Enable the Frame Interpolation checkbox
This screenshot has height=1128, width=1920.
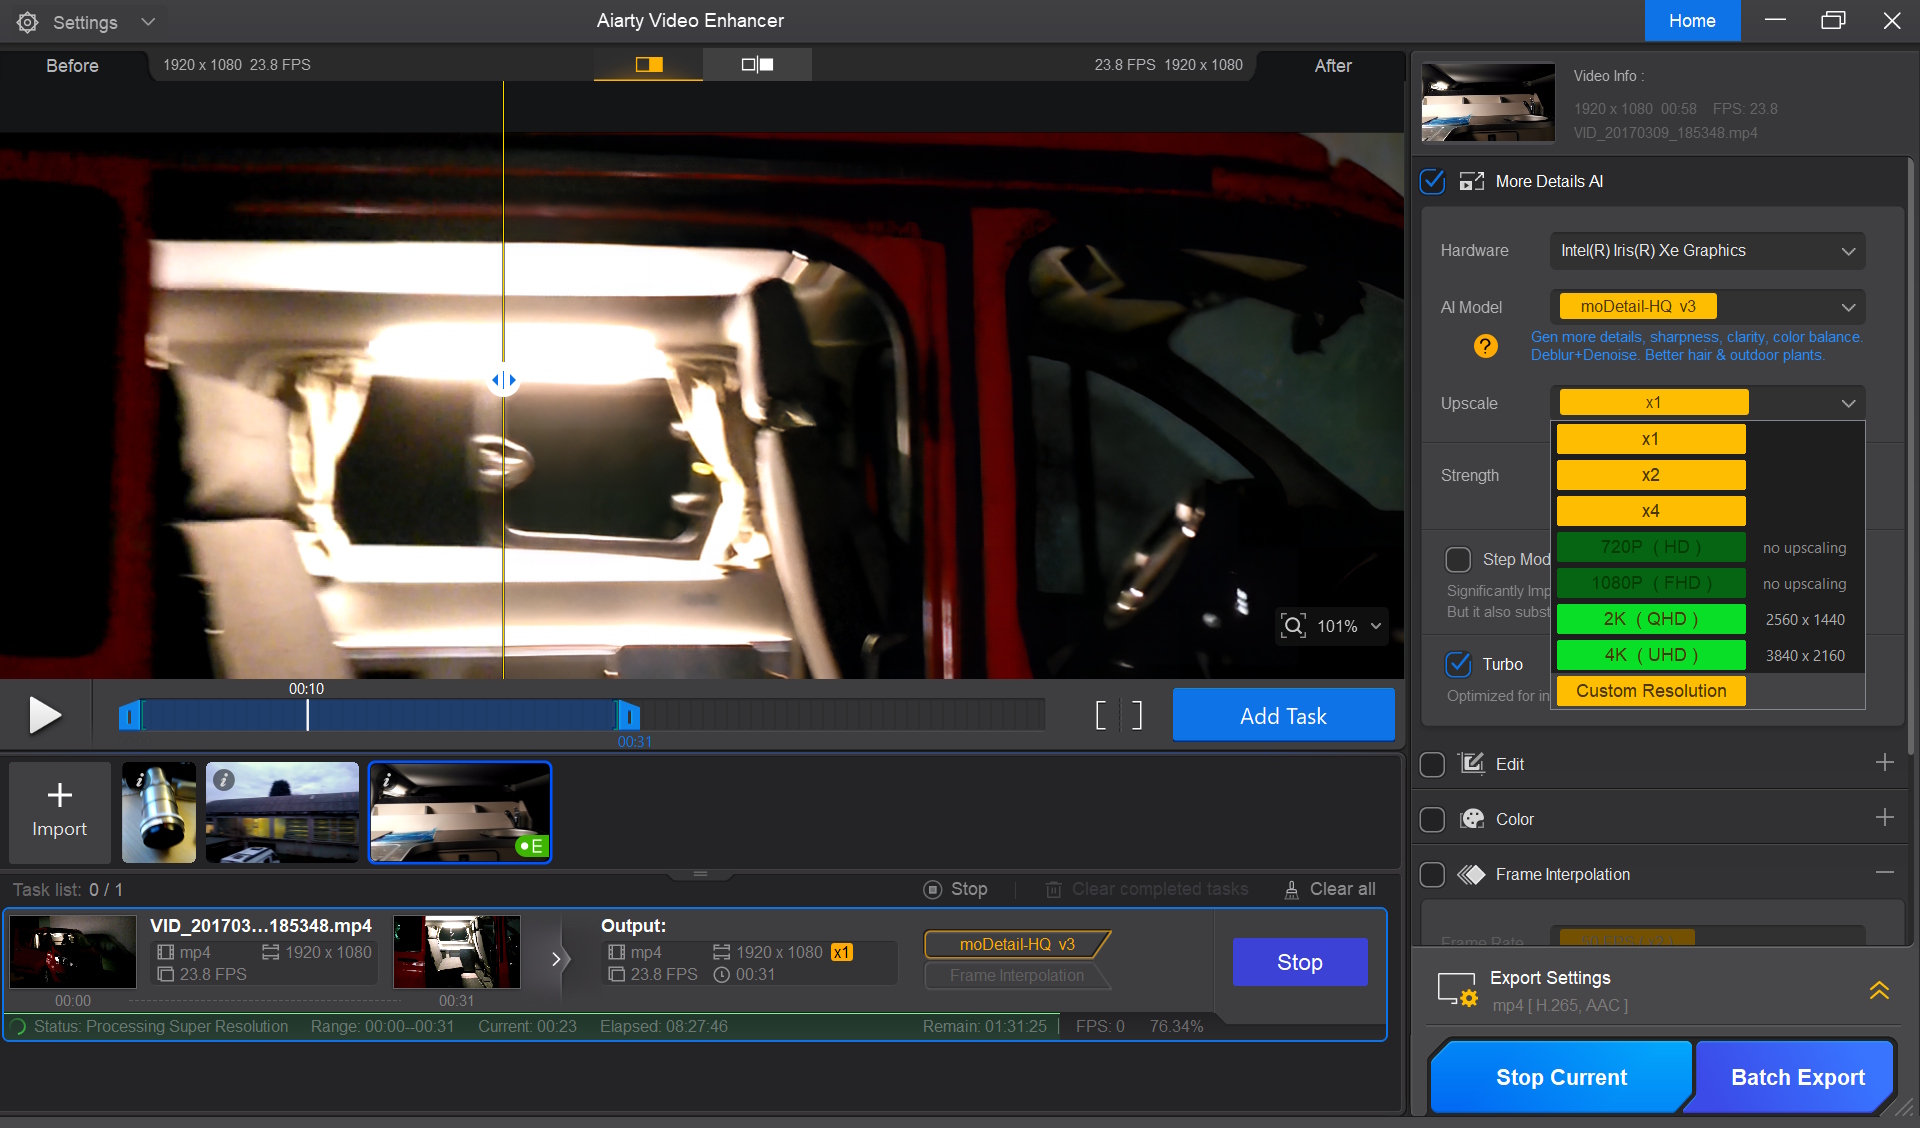tap(1433, 875)
